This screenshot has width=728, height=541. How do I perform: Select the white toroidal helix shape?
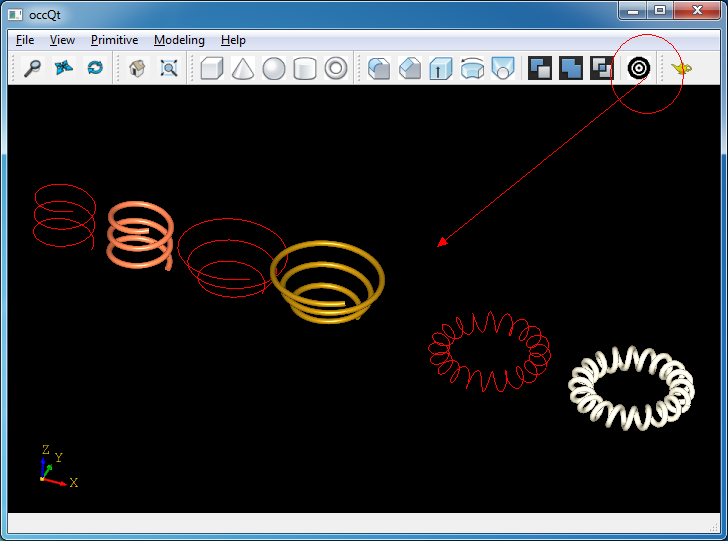pos(631,387)
